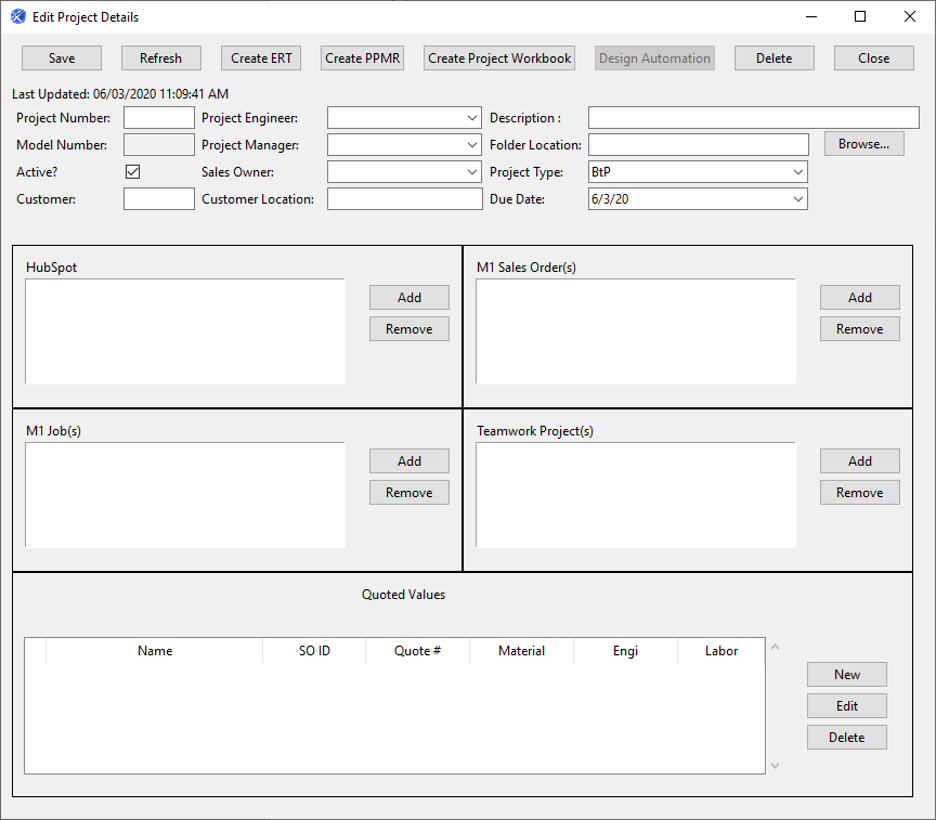
Task: Browse for a folder location
Action: [x=863, y=143]
